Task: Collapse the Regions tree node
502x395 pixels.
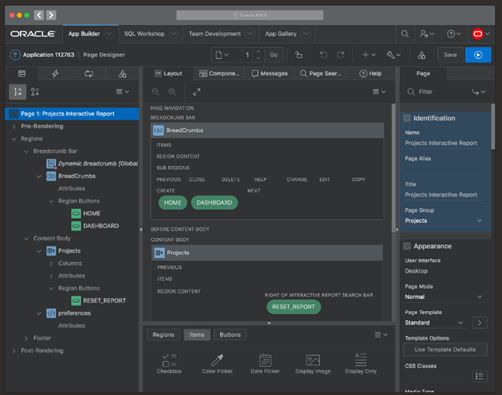Action: tap(14, 139)
